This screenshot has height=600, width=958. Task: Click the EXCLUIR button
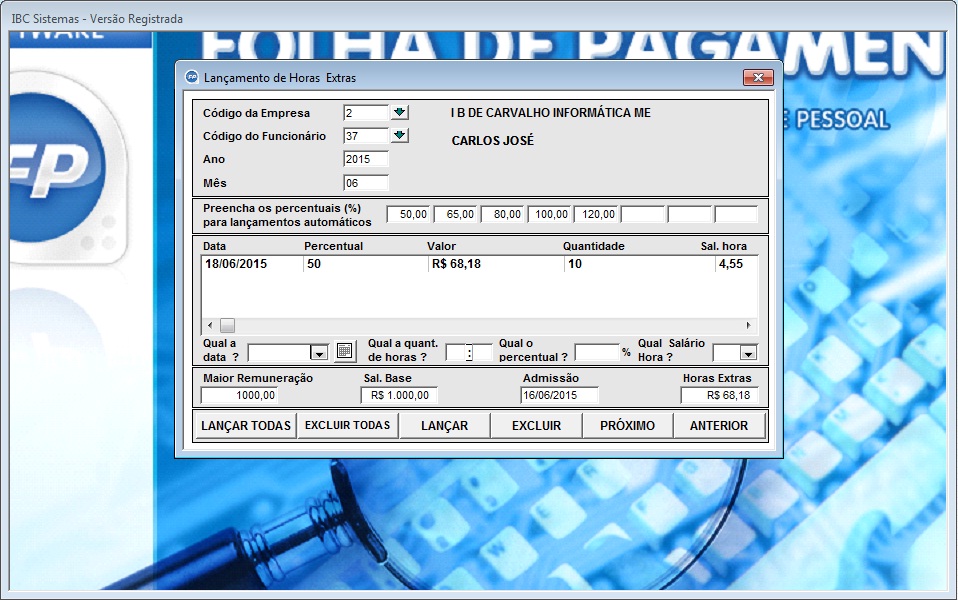point(536,426)
